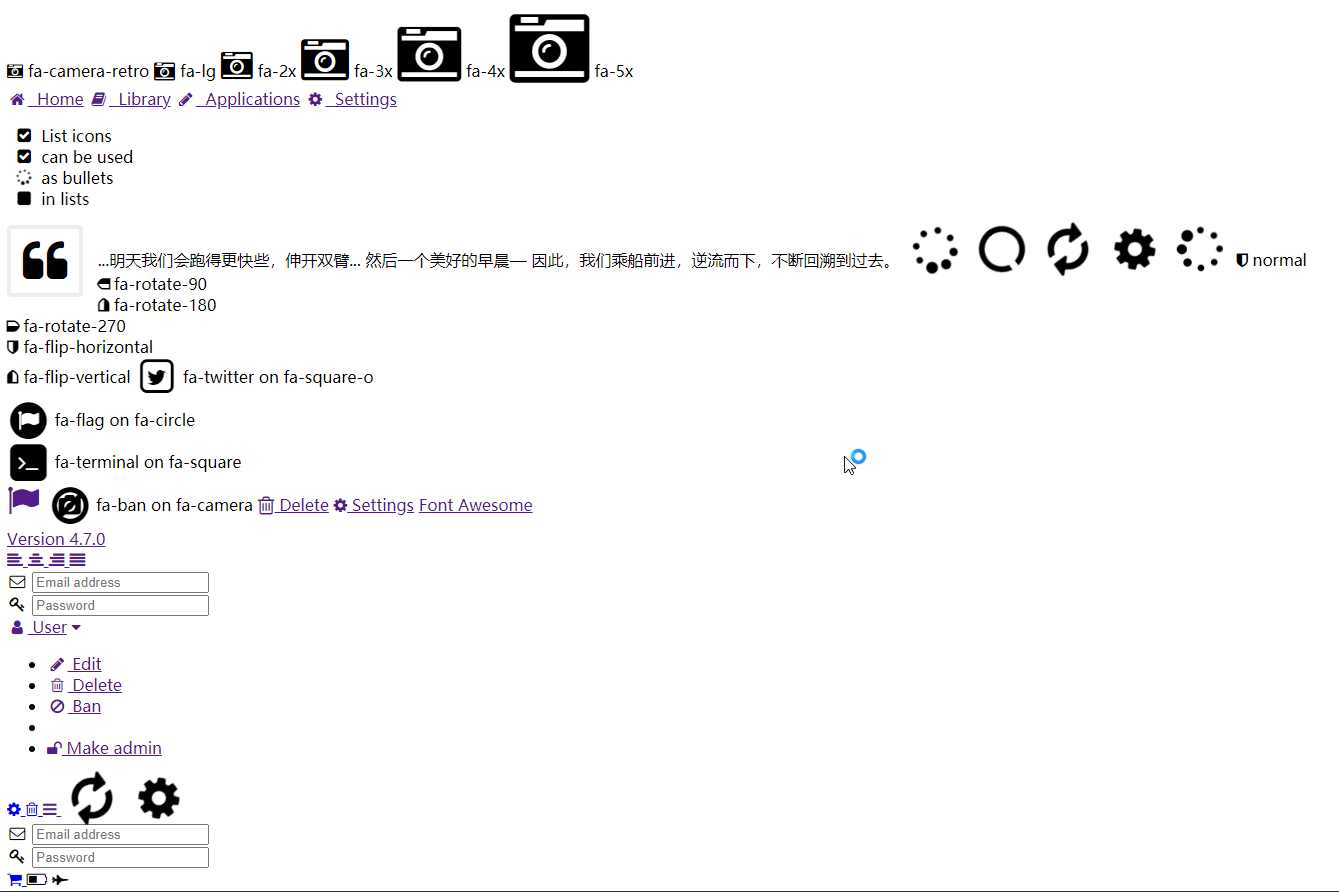
Task: Click the Email address input field
Action: click(x=120, y=582)
